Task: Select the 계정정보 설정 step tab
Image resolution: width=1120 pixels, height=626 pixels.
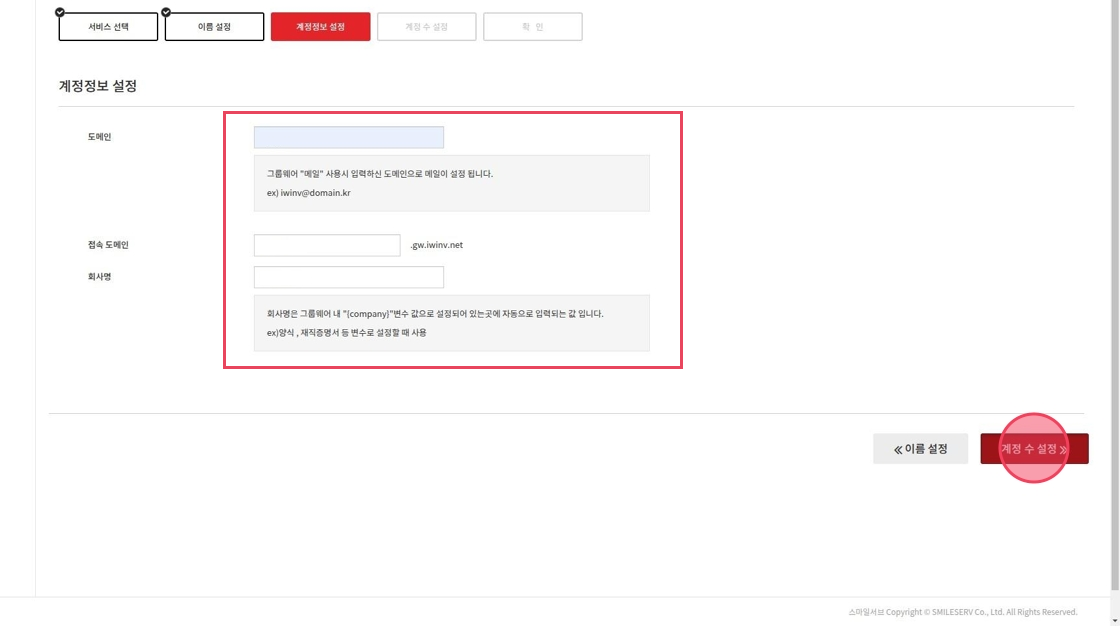Action: pos(321,26)
